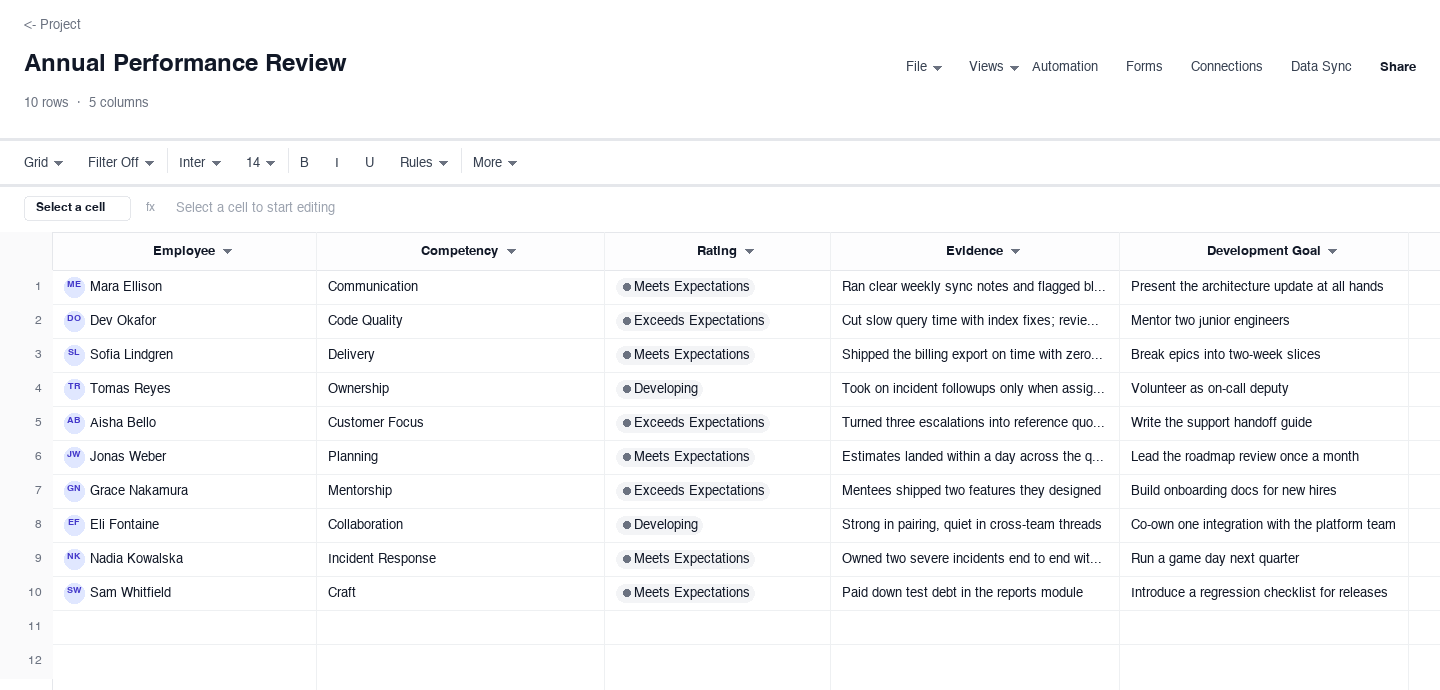Viewport: 1440px width, 690px height.
Task: Select the 'Run a game day next quarter' cell
Action: [1264, 559]
